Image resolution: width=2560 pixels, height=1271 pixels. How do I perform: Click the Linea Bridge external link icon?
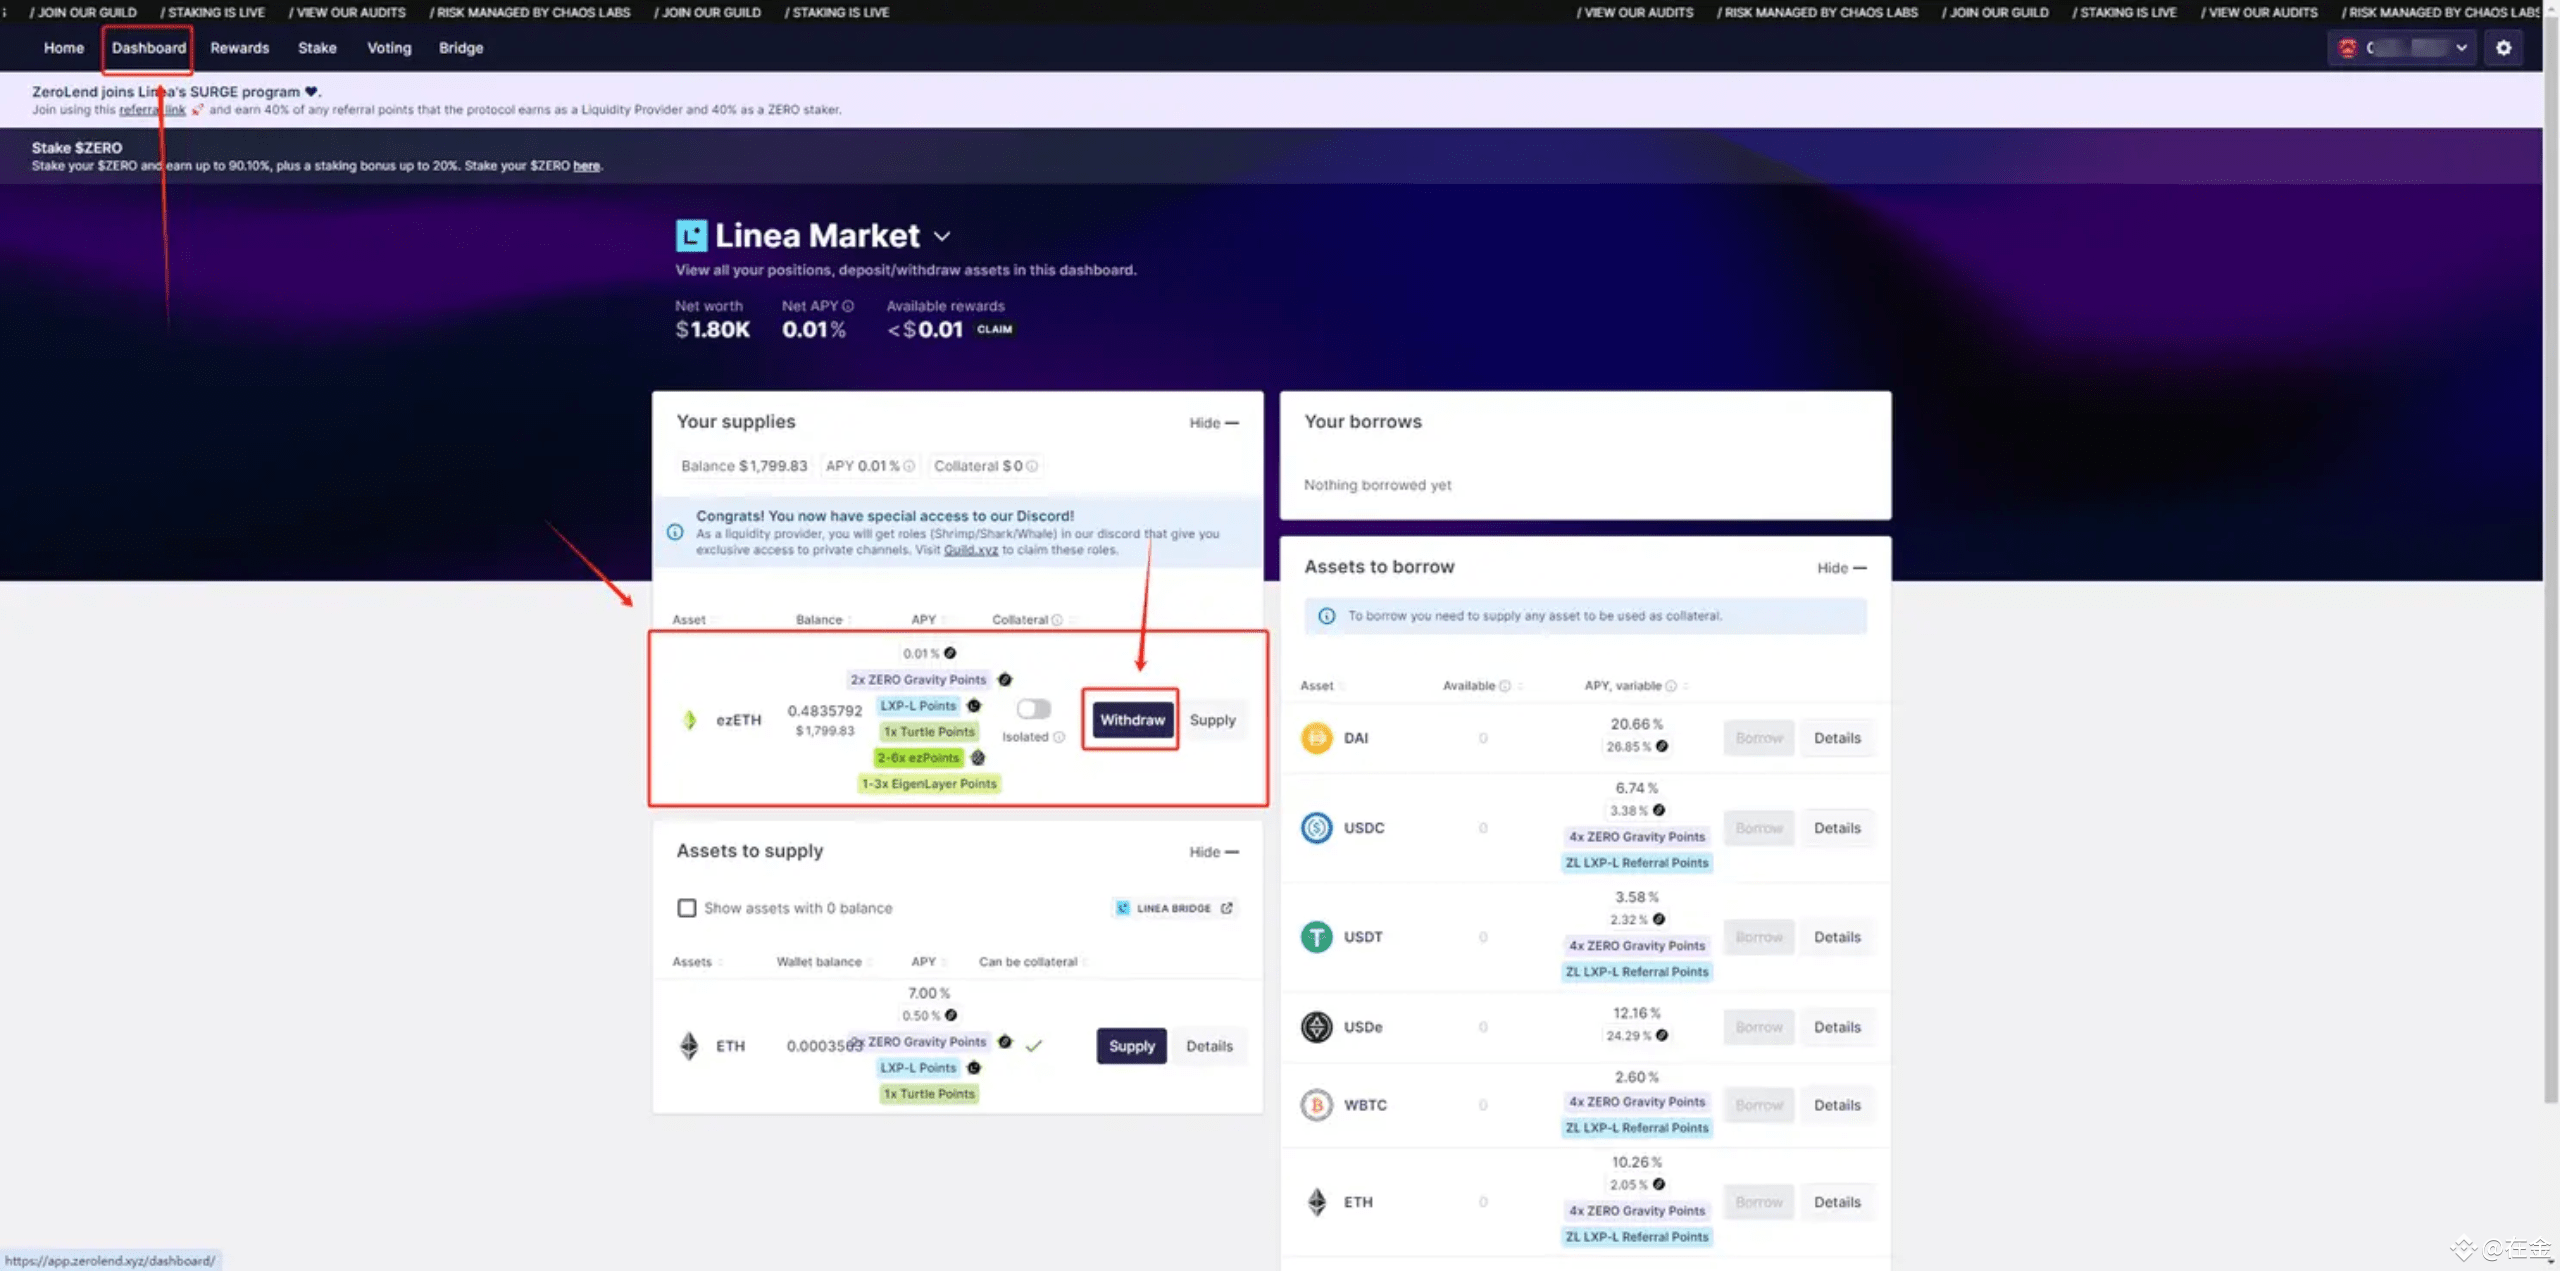pyautogui.click(x=1227, y=908)
